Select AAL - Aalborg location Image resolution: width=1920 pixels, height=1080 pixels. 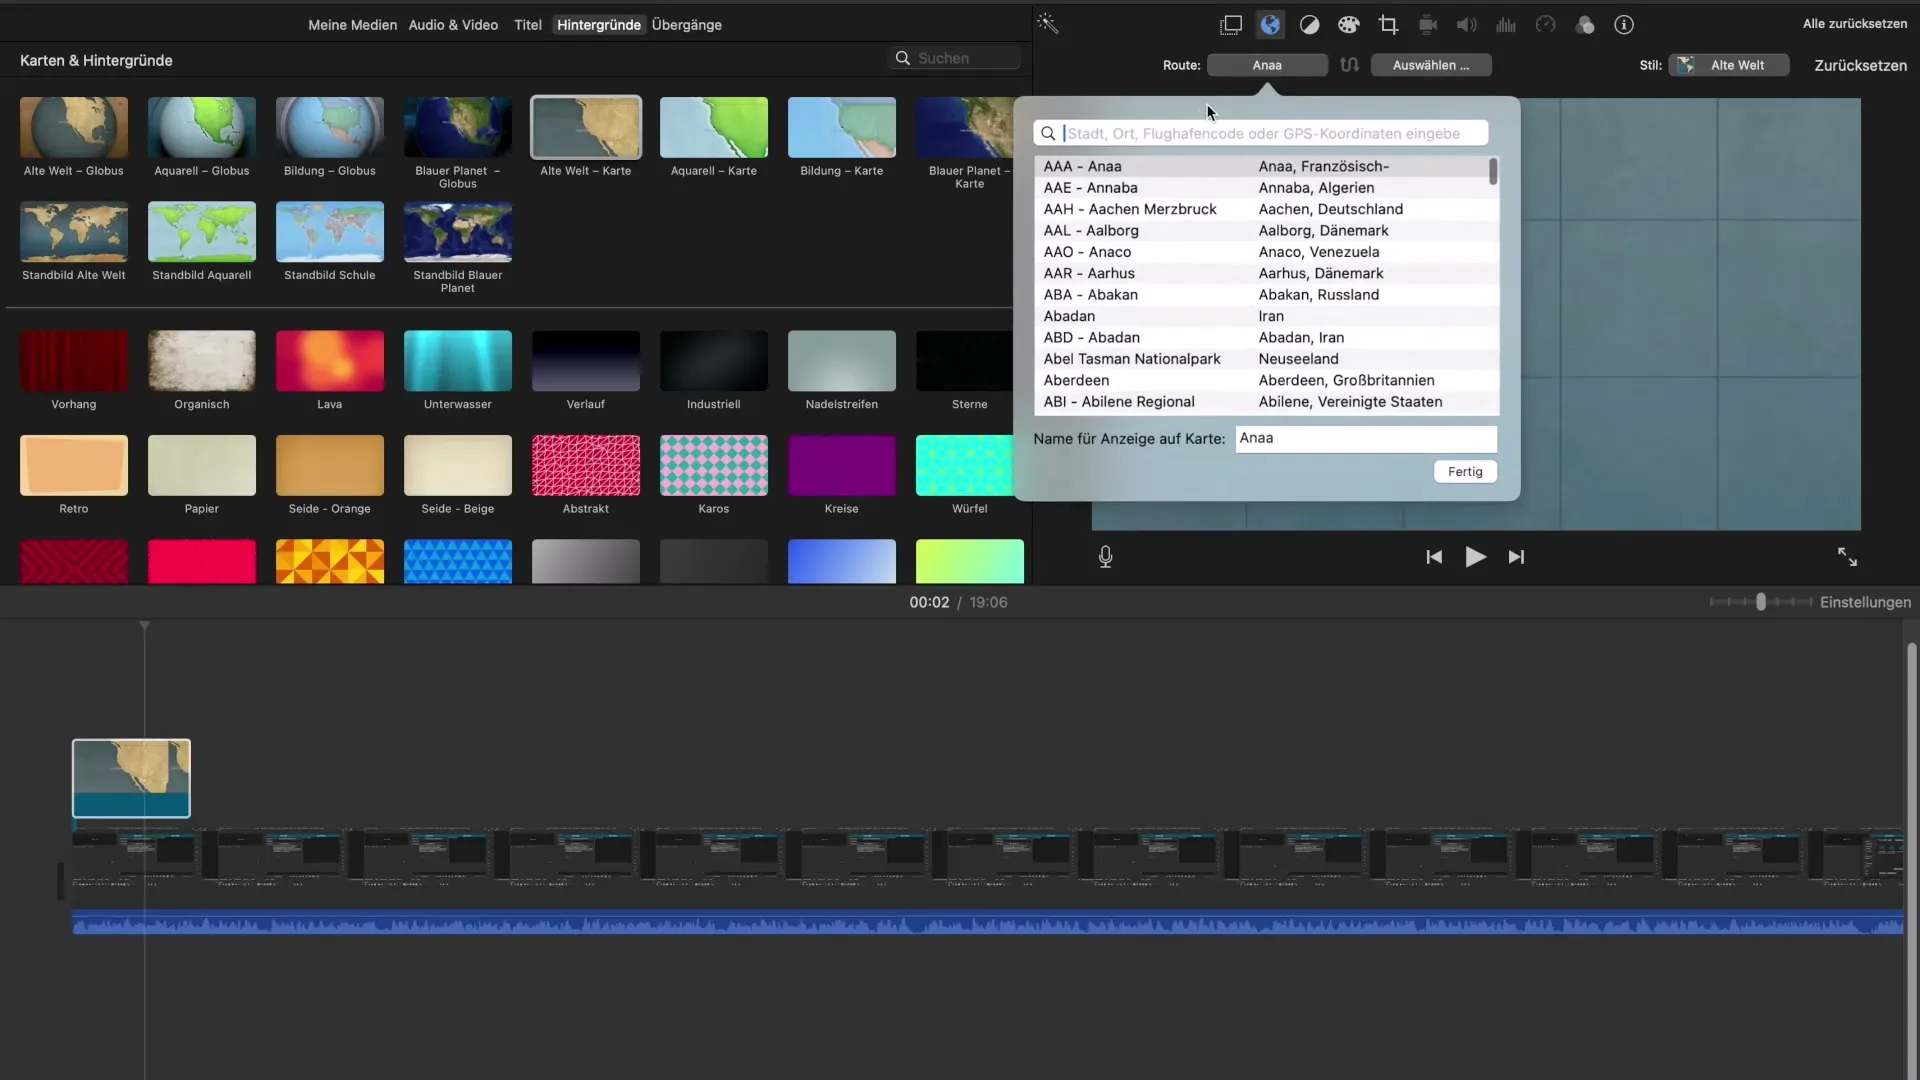pyautogui.click(x=1266, y=230)
